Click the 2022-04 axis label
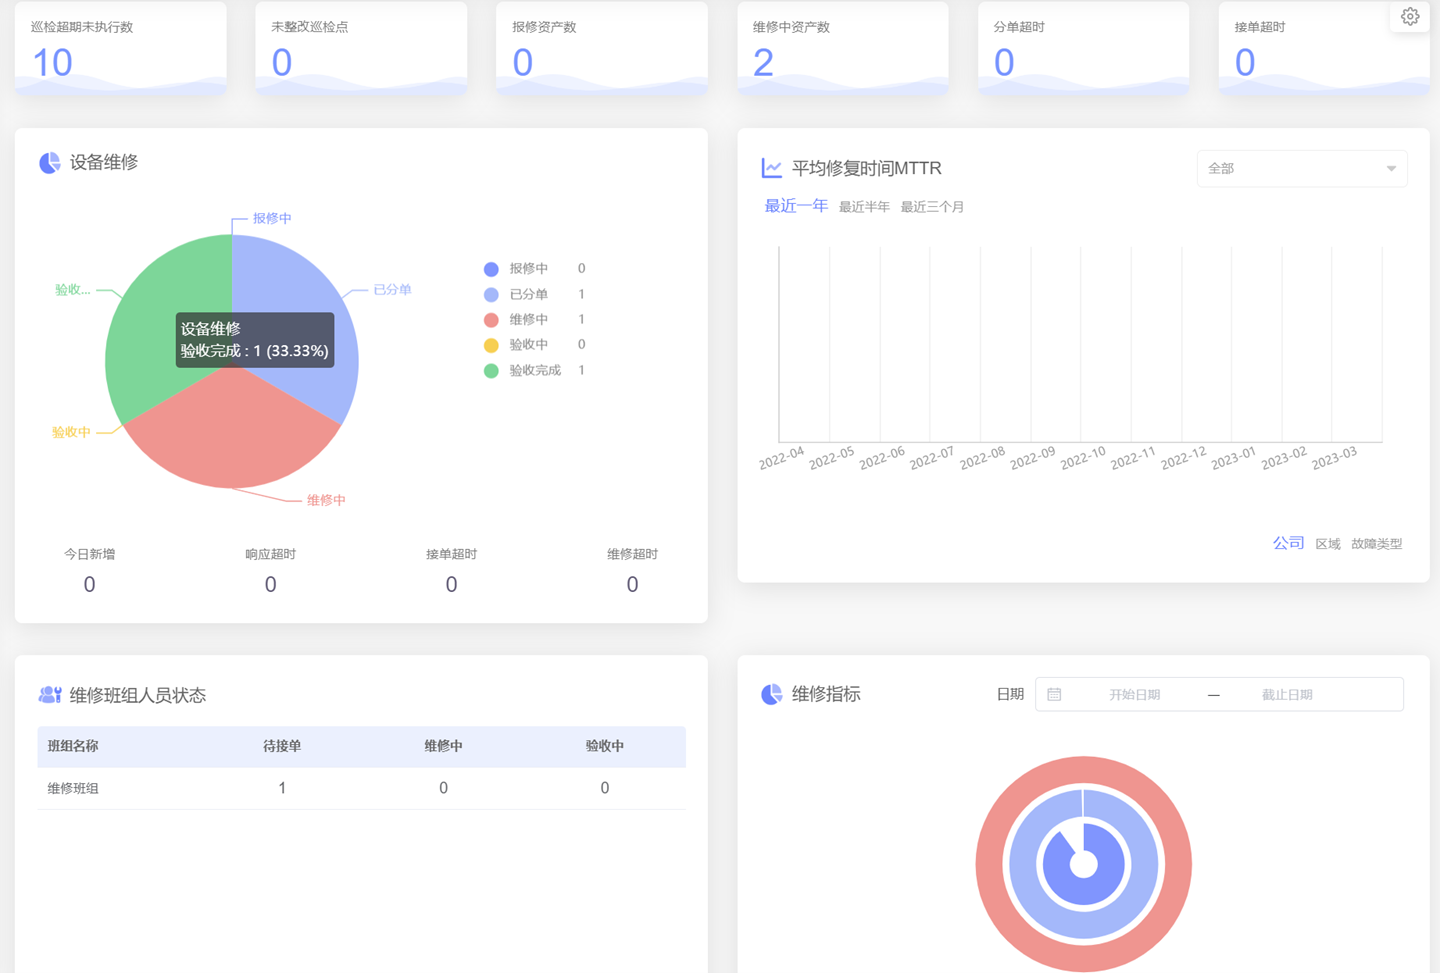 pos(781,457)
